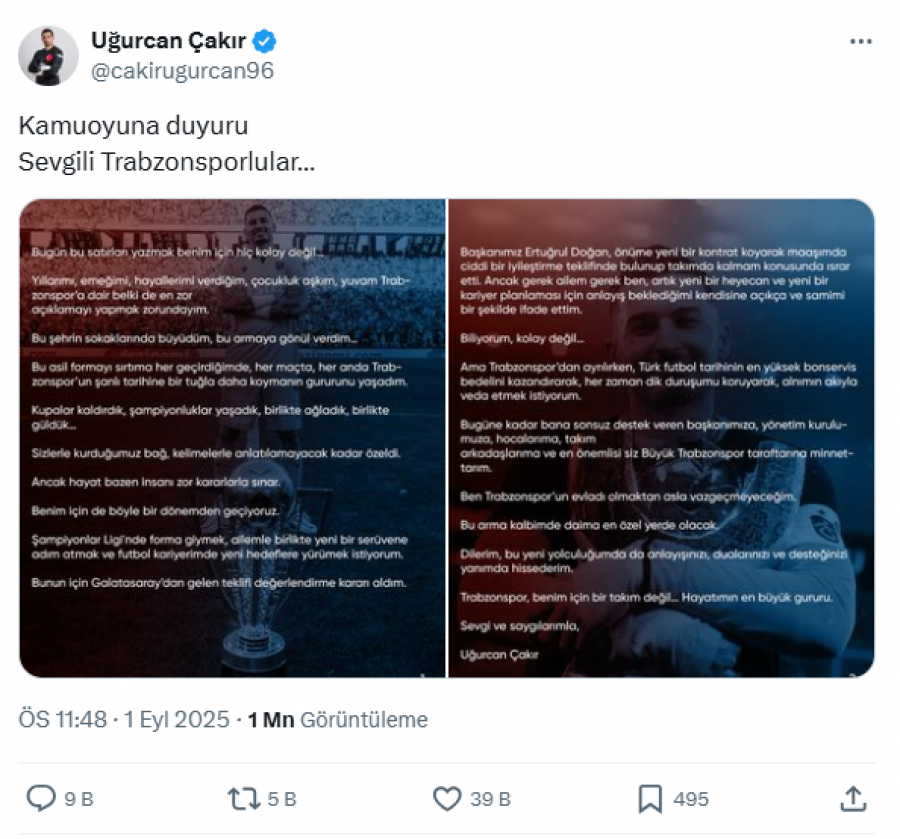Open the Uğurcan Çakır display name link
Screen dimensions: 900x839
(x=168, y=41)
